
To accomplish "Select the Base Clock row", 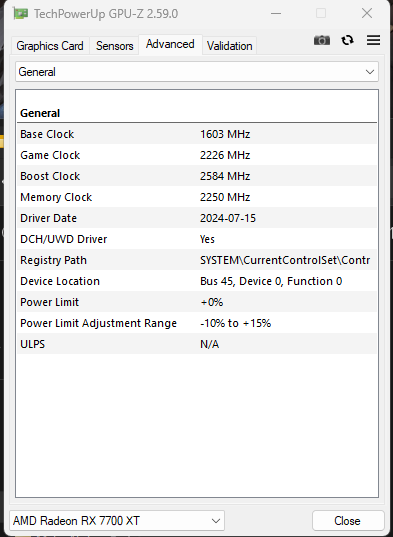I will 197,134.
